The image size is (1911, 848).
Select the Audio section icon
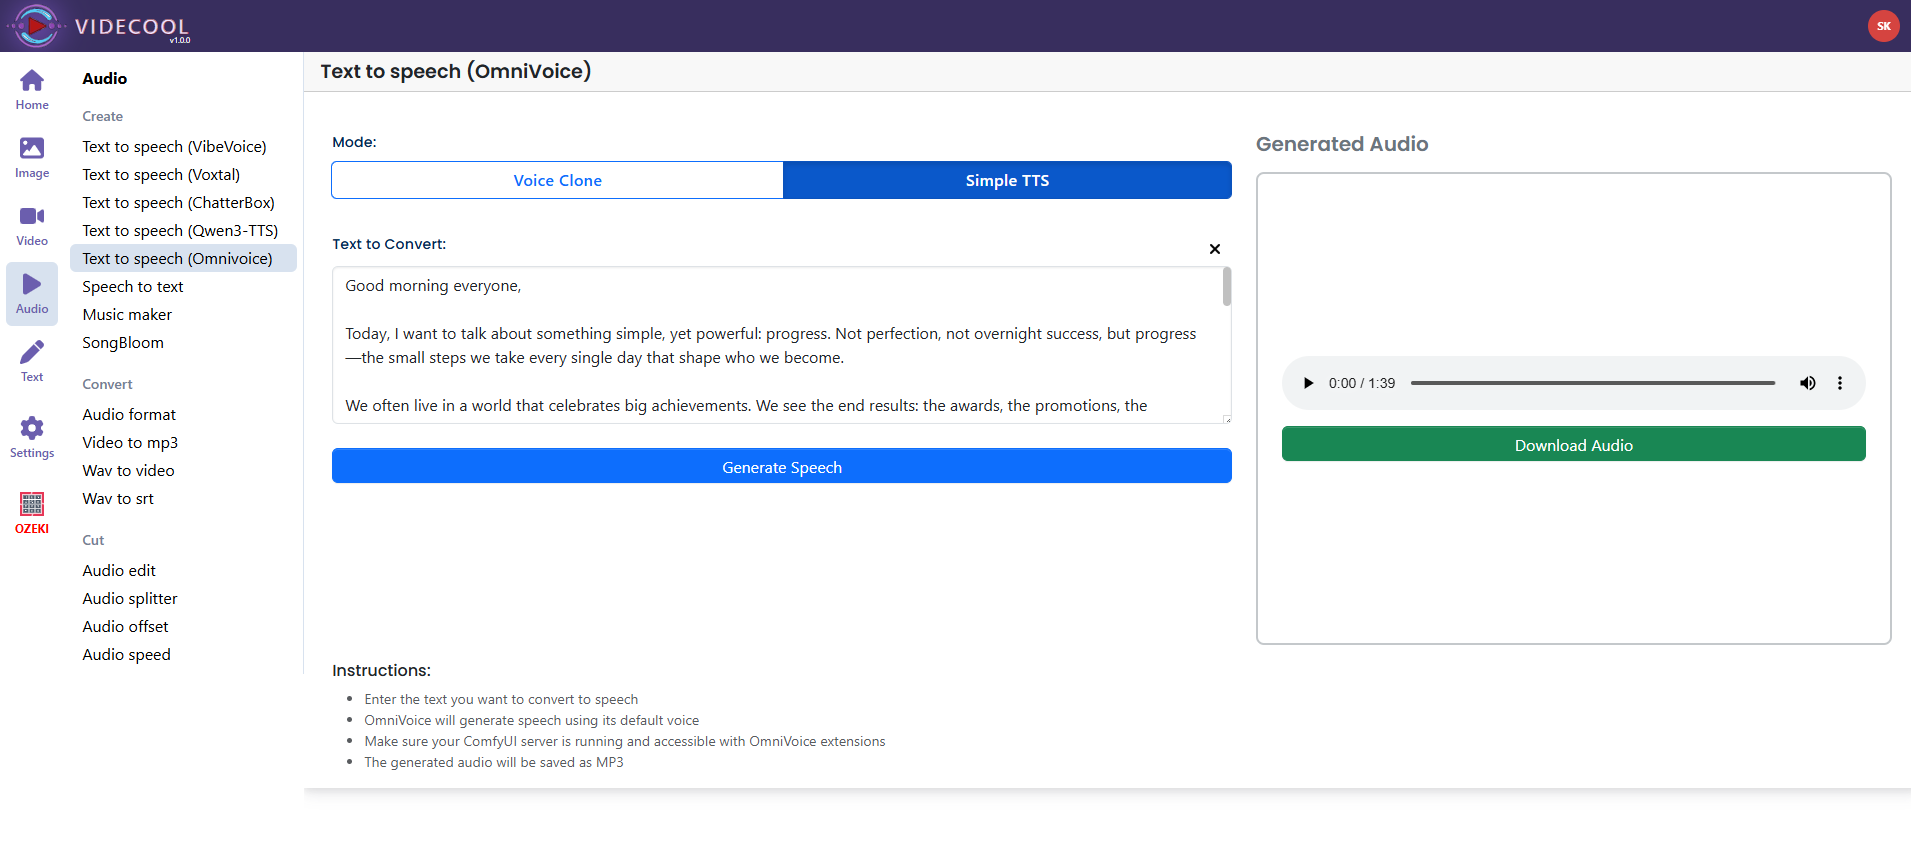pyautogui.click(x=32, y=293)
